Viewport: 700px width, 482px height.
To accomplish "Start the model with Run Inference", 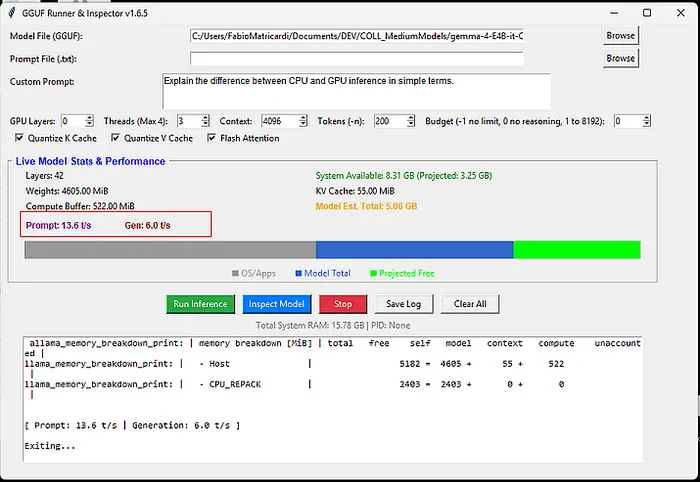I will pyautogui.click(x=199, y=304).
